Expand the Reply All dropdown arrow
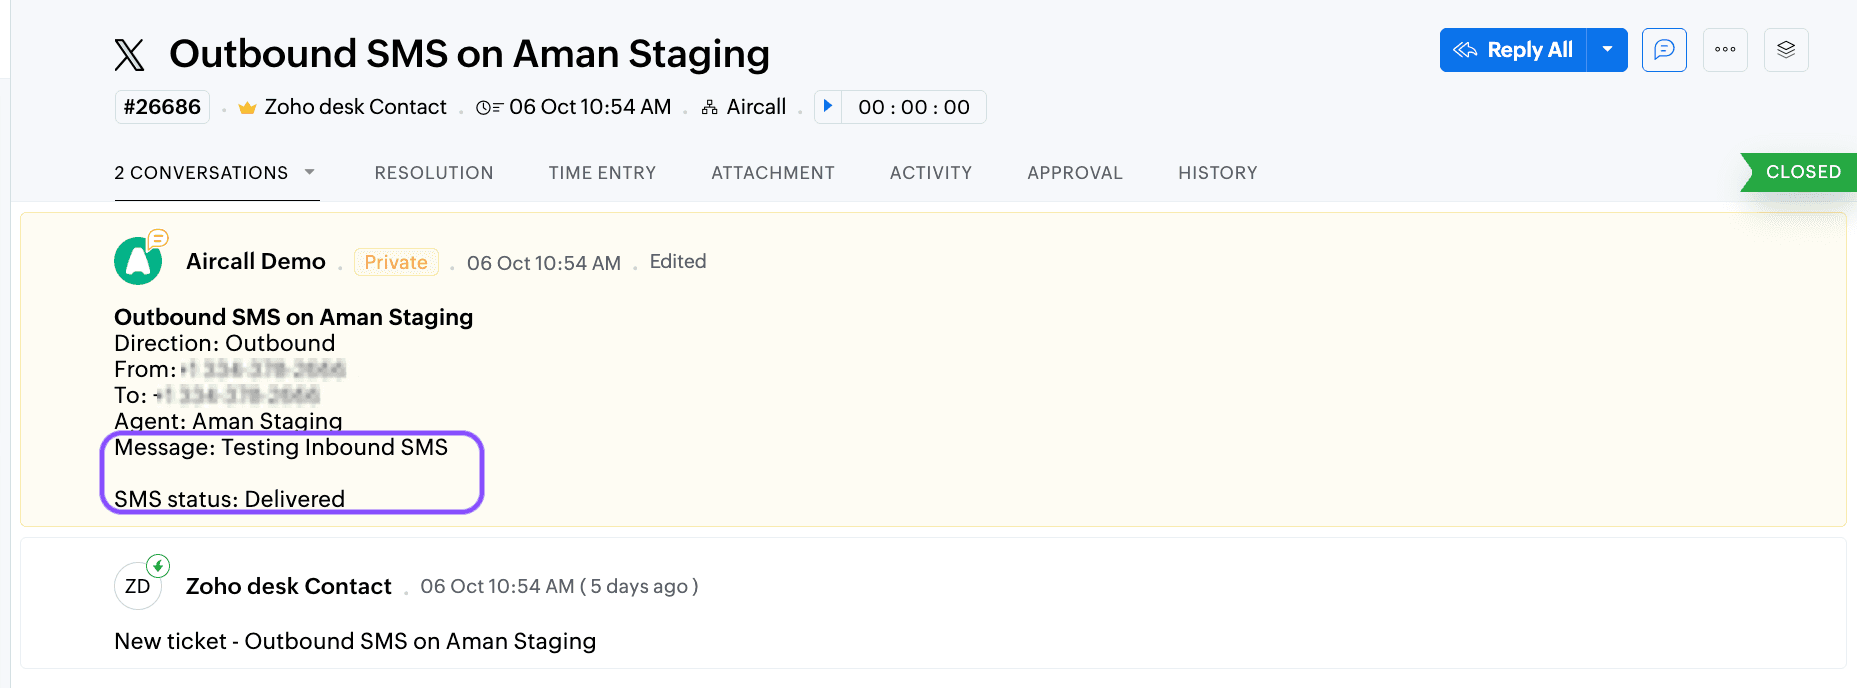Viewport: 1857px width, 688px height. (x=1607, y=50)
